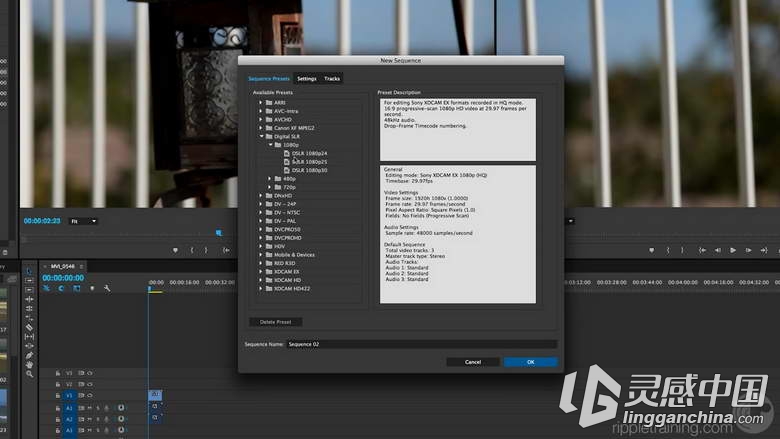Toggle lock on track V2
The width and height of the screenshot is (780, 439).
58,384
